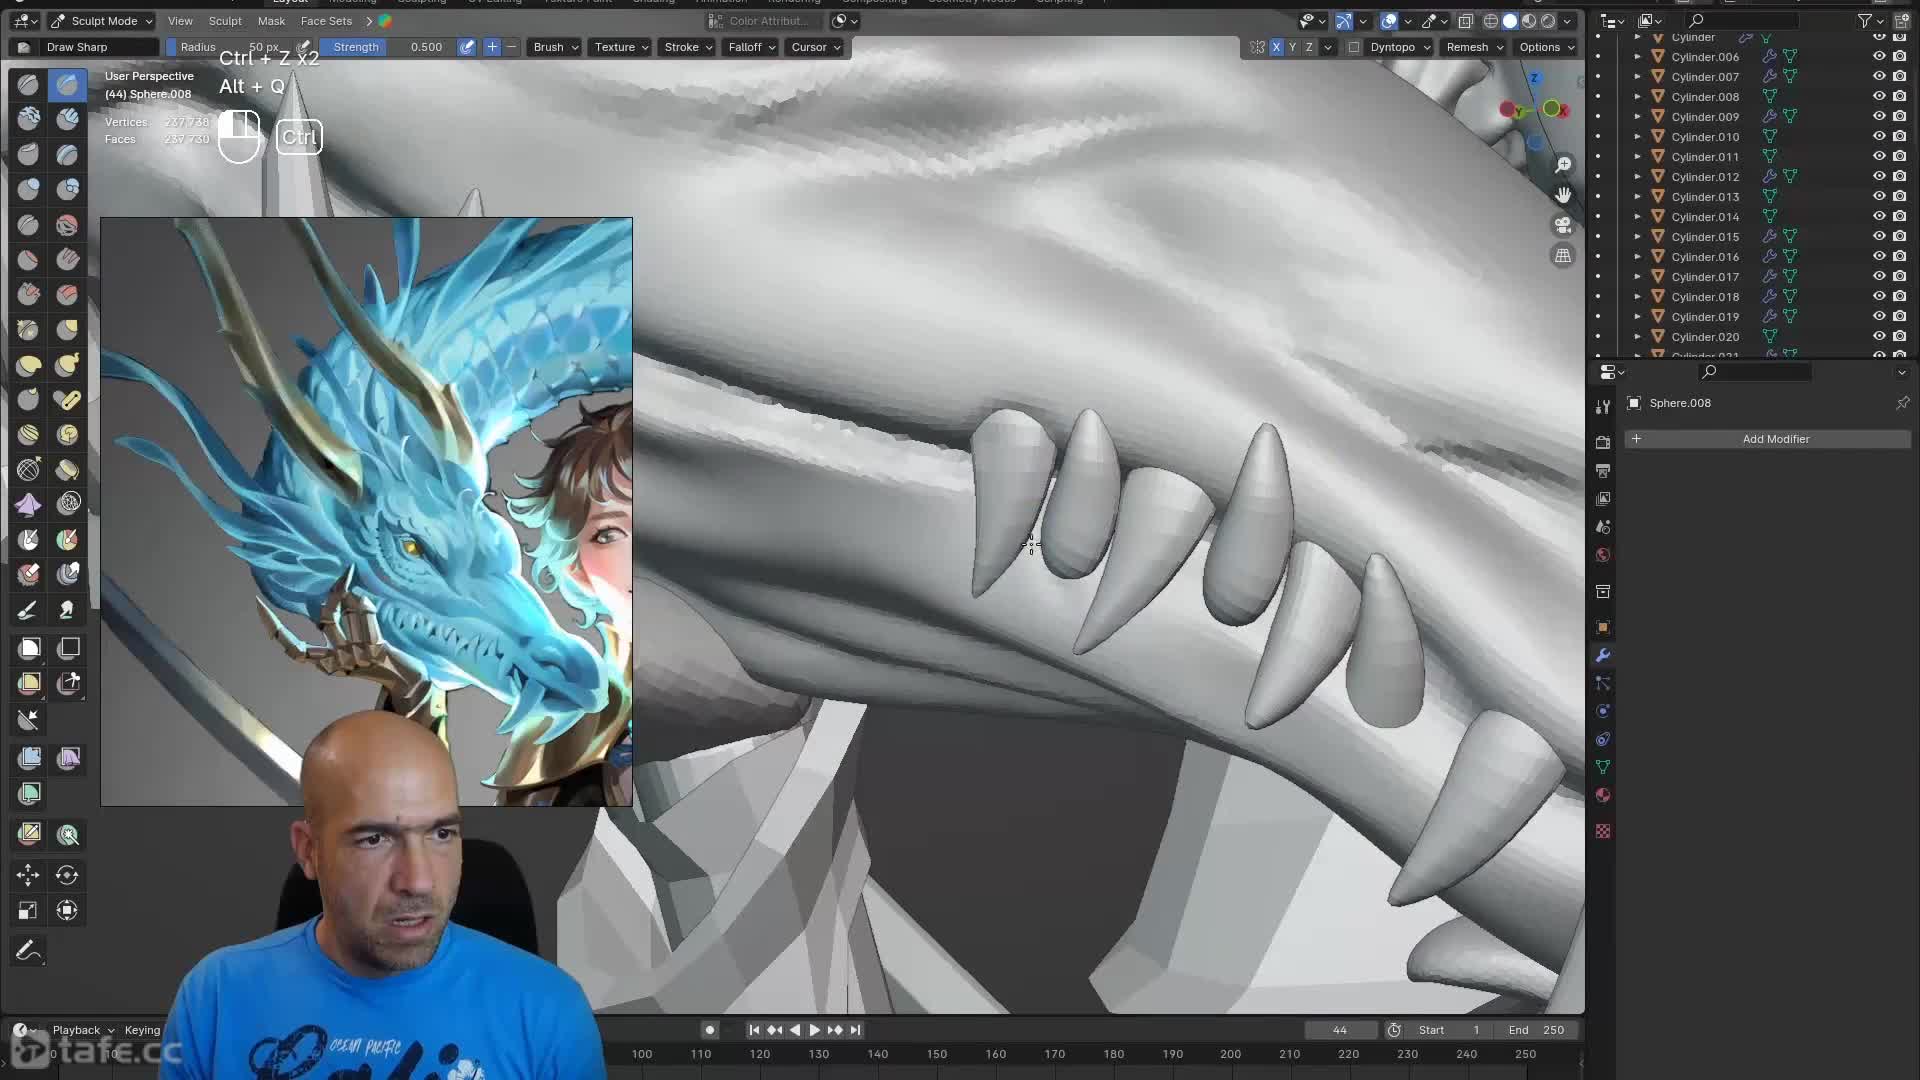Open the Playback menu in timeline

point(83,1030)
